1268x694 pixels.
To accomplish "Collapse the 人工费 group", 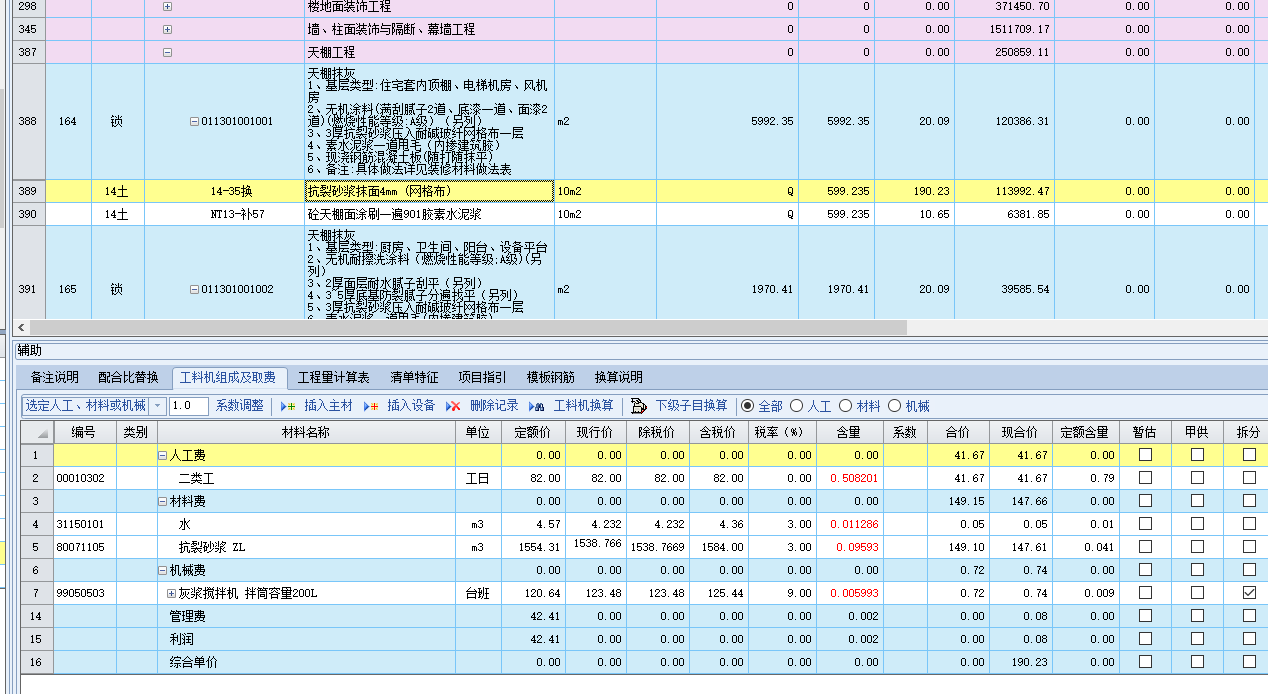I will pos(163,455).
